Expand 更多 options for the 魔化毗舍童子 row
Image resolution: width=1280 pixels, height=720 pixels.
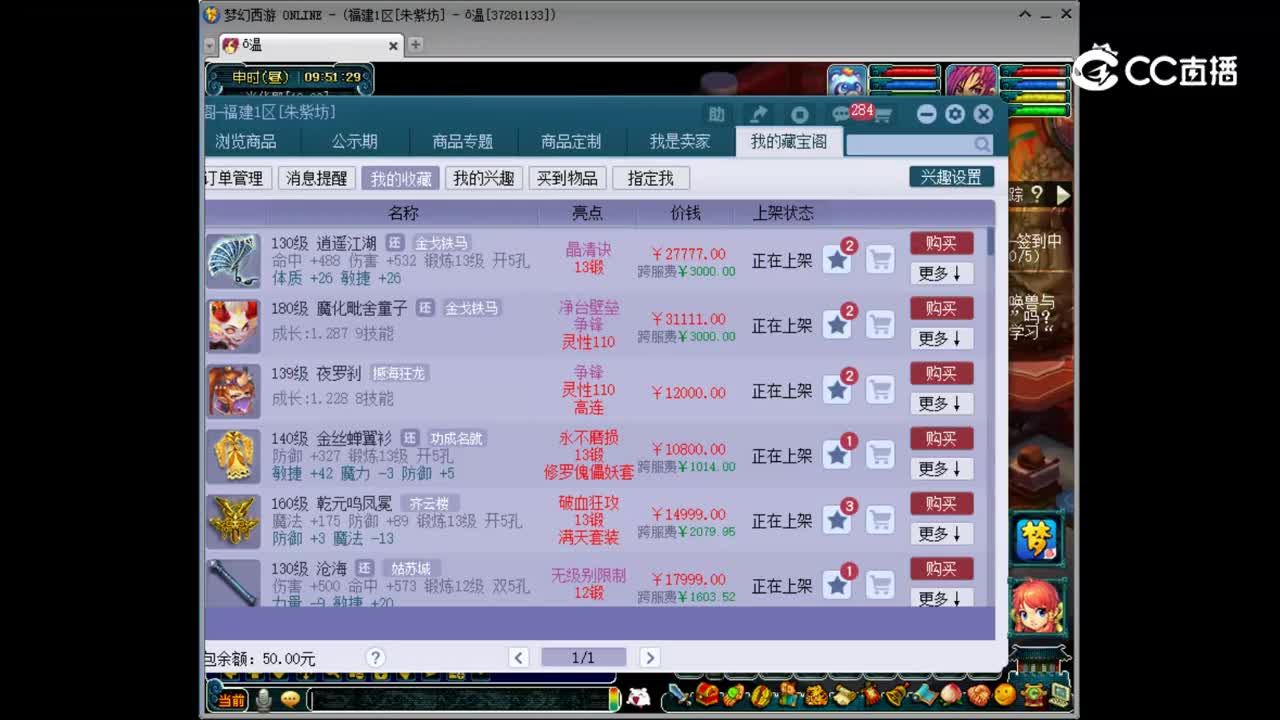[x=941, y=338]
